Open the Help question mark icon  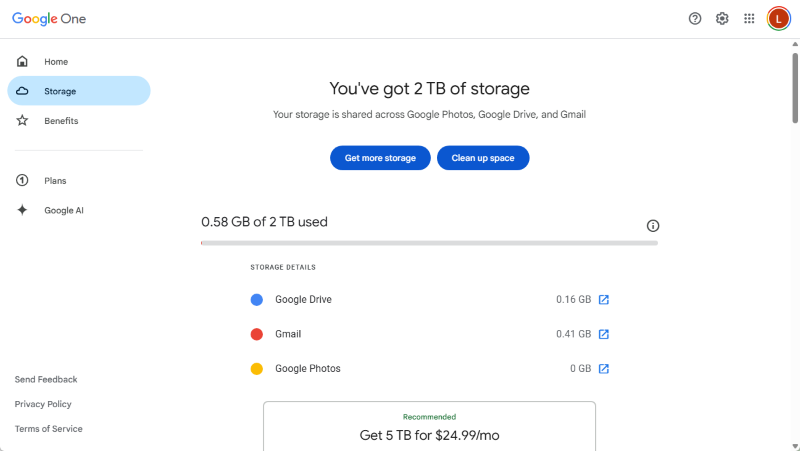pyautogui.click(x=695, y=19)
